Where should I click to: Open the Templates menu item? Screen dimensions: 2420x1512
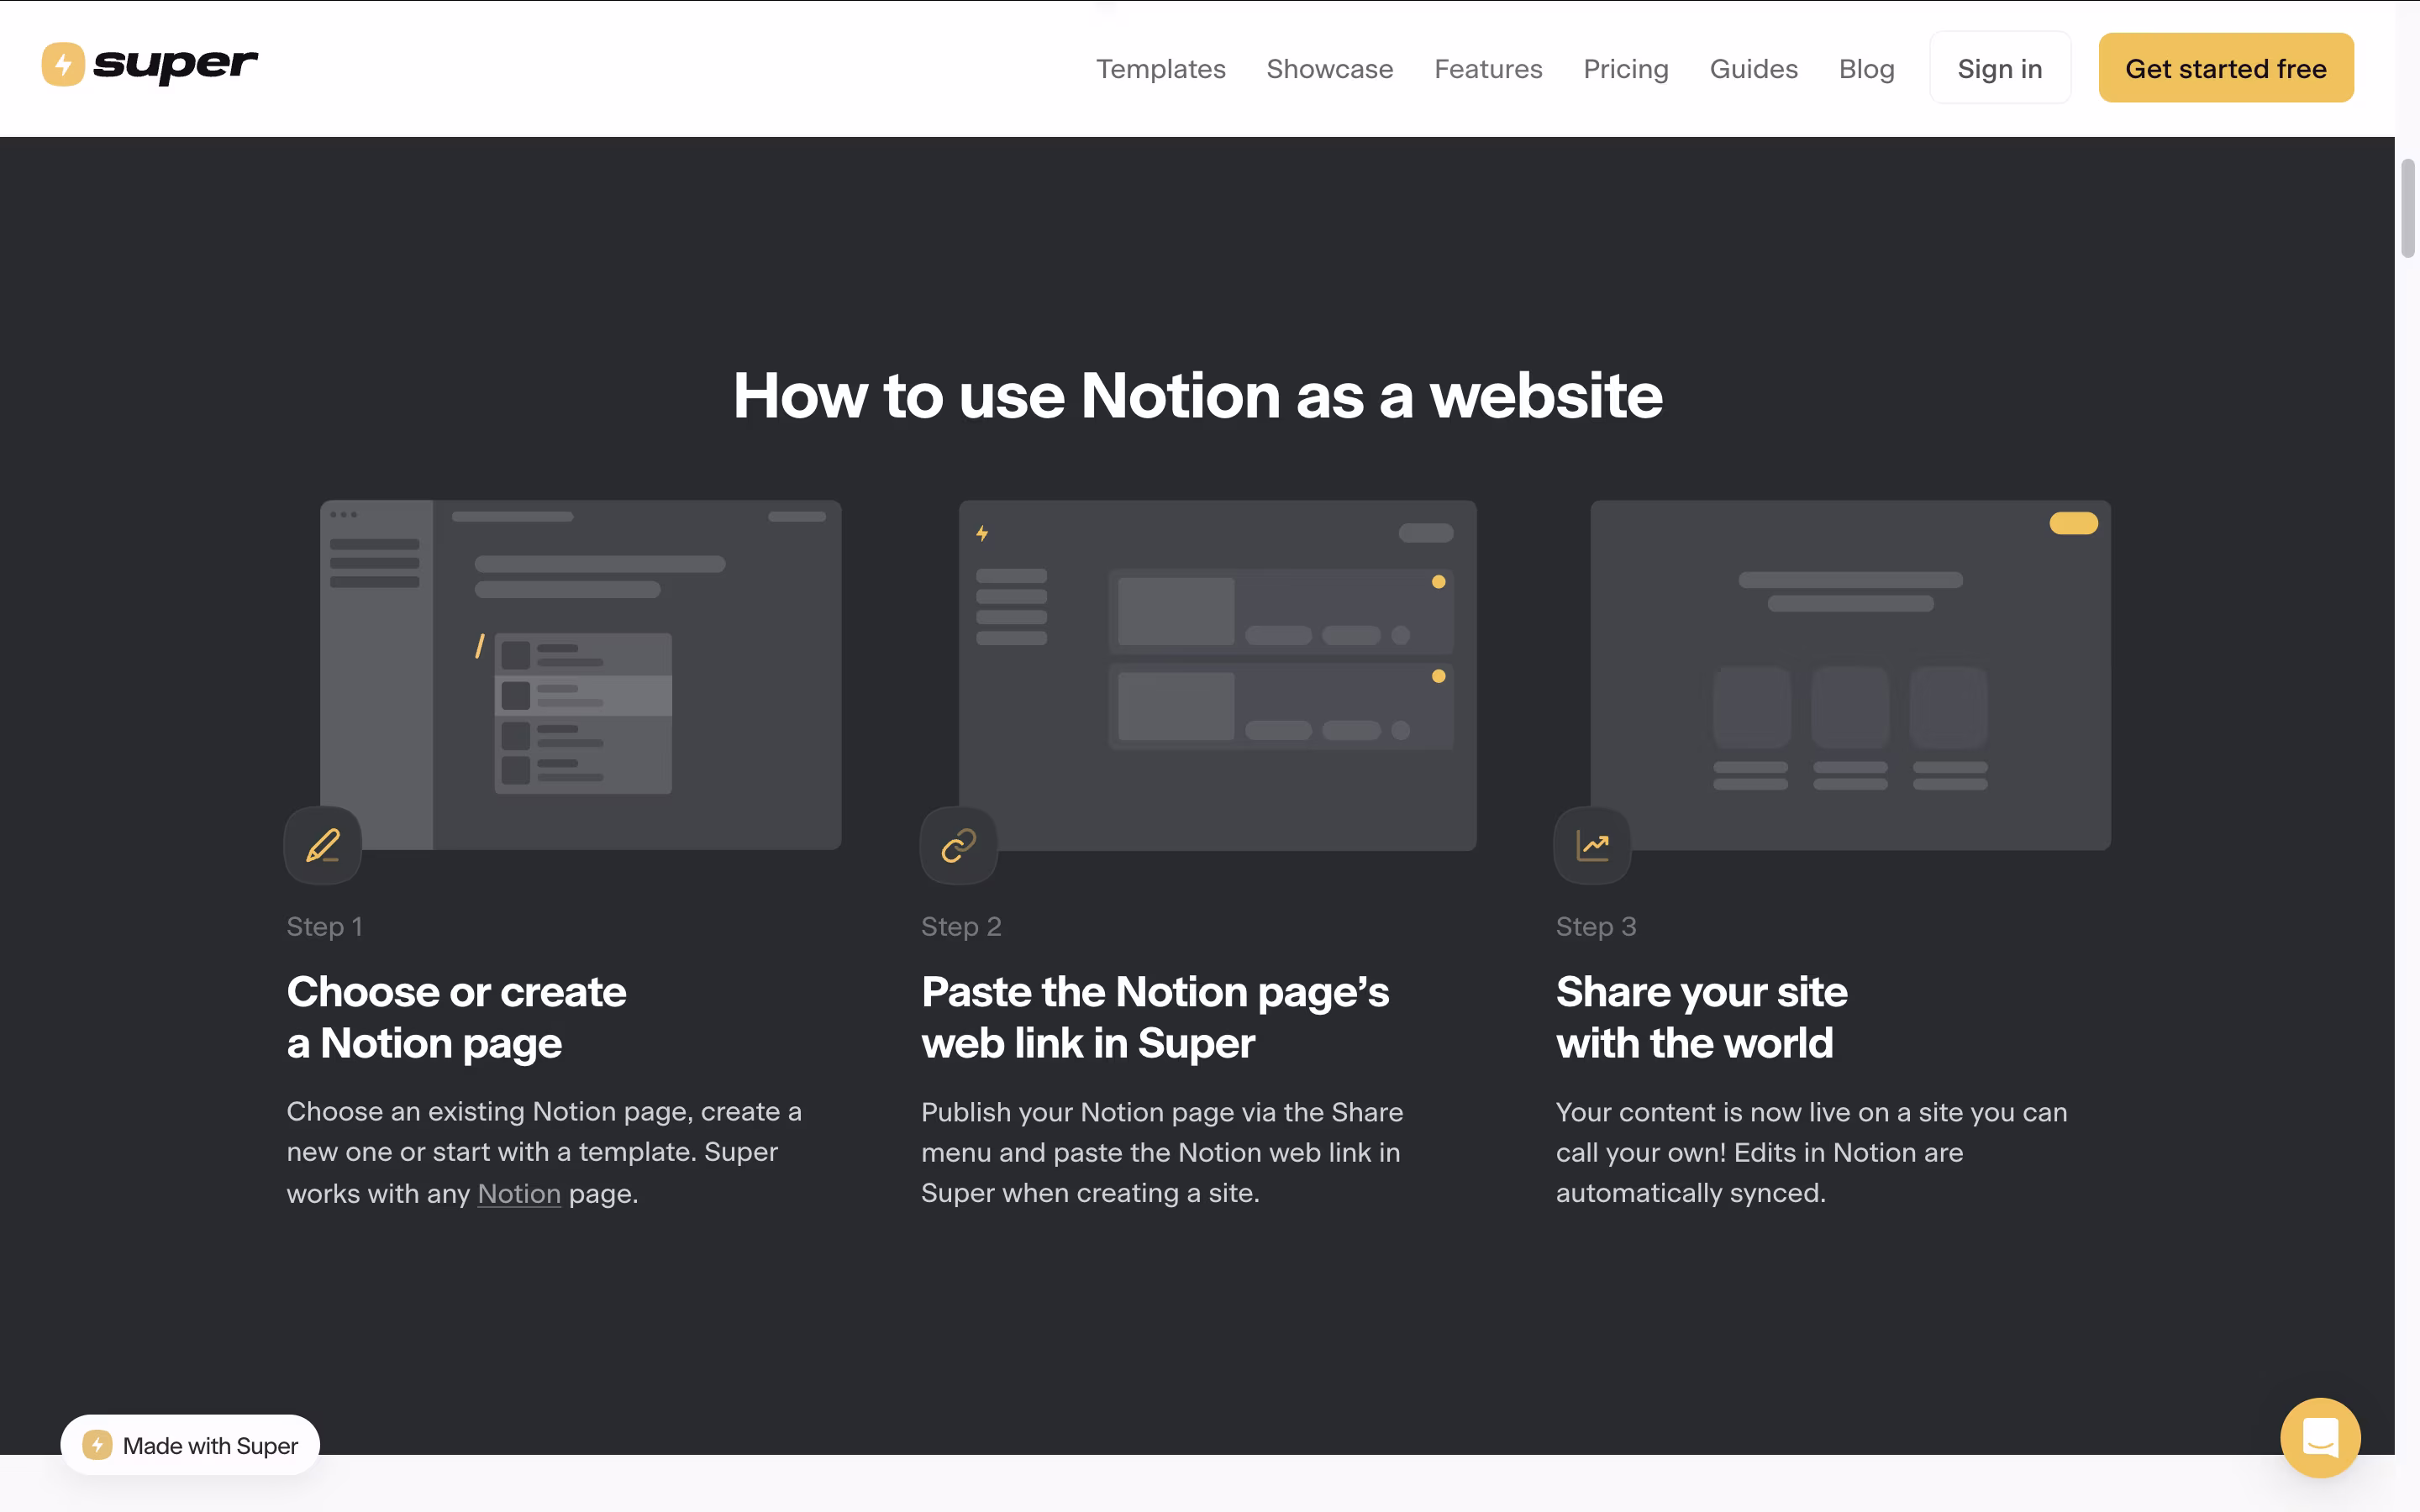[x=1160, y=69]
